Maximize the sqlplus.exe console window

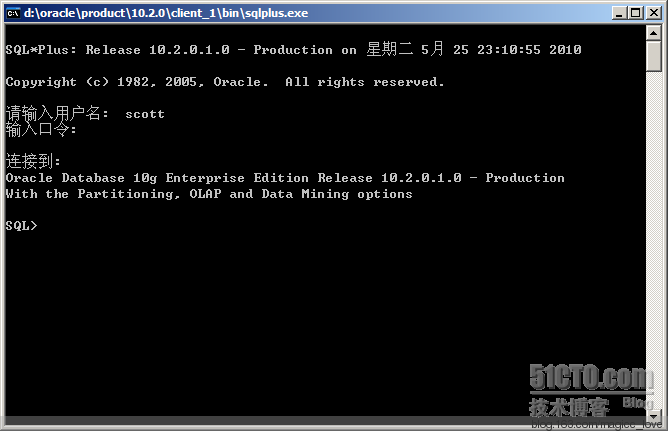636,13
